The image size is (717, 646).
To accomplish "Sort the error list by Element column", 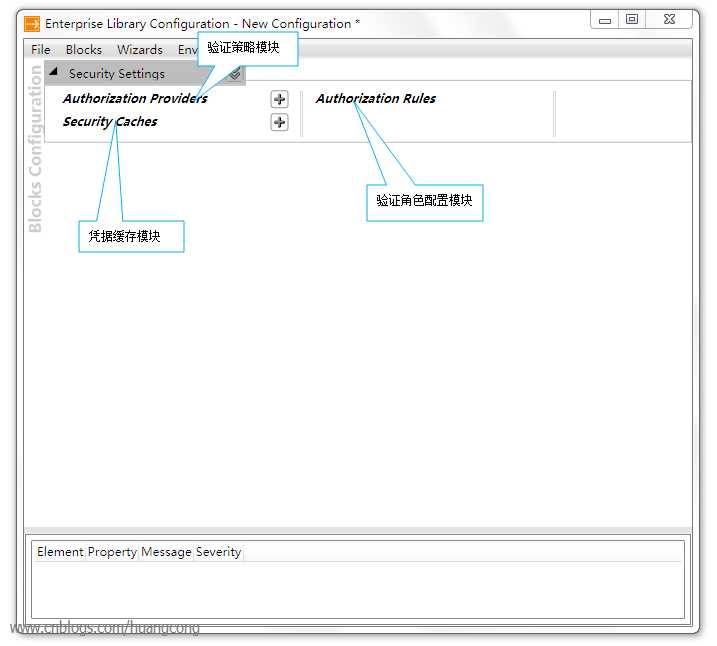I will pos(60,552).
